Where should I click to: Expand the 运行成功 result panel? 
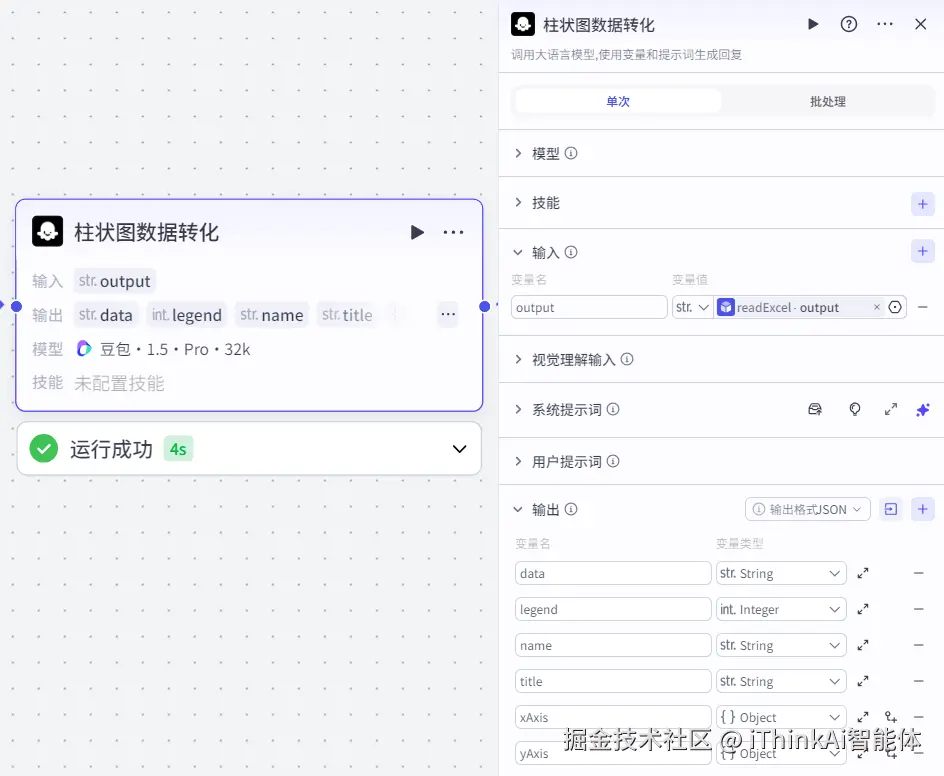pyautogui.click(x=459, y=449)
